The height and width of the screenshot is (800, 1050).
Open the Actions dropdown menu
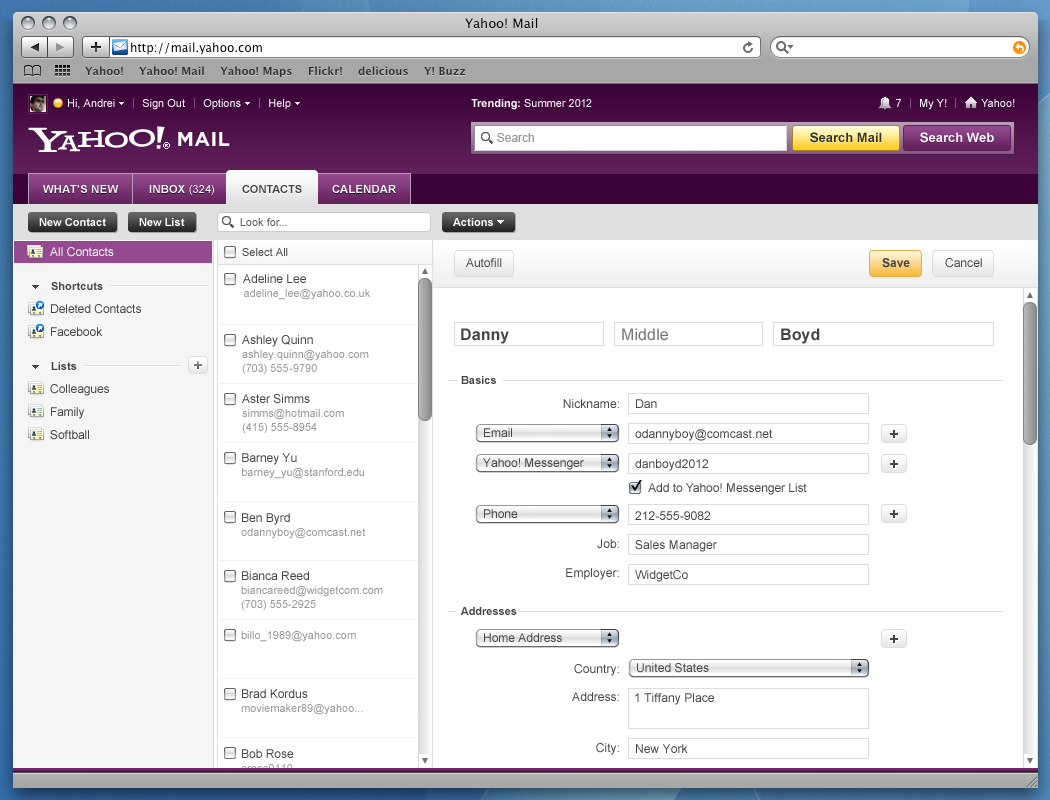coord(478,222)
